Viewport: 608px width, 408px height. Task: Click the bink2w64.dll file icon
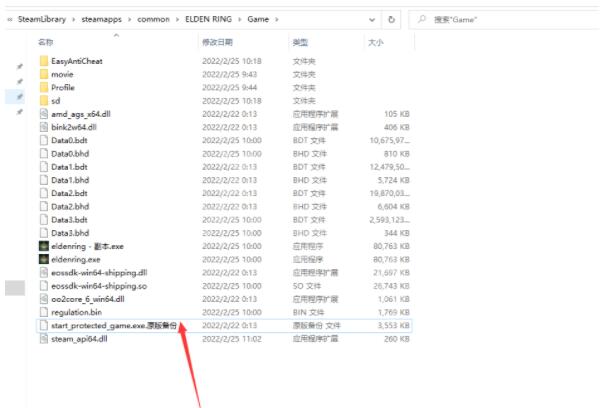(x=44, y=127)
